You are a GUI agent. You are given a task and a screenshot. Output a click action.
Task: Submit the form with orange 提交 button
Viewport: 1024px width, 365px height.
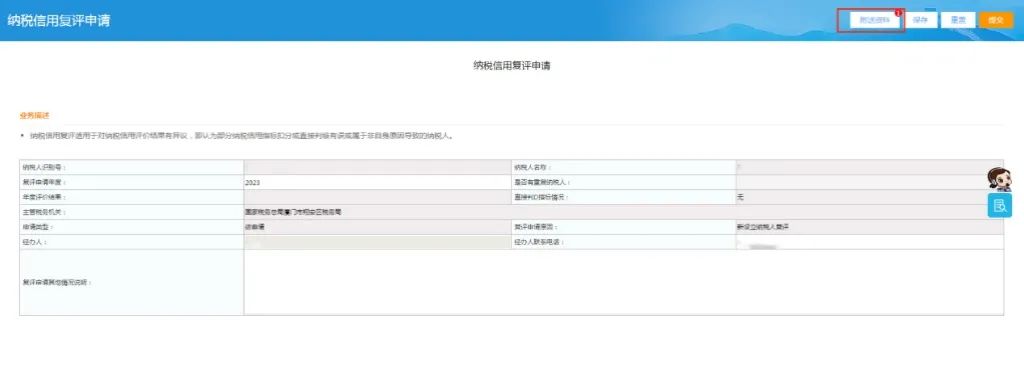(996, 20)
